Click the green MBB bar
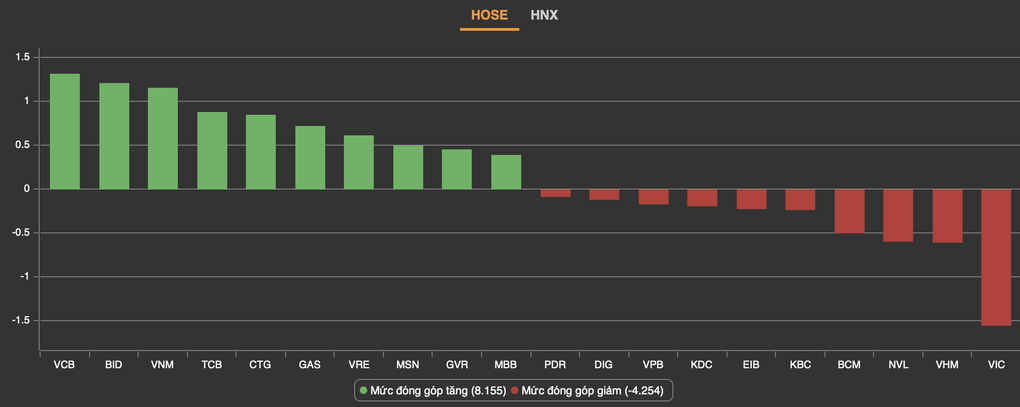 (x=506, y=172)
